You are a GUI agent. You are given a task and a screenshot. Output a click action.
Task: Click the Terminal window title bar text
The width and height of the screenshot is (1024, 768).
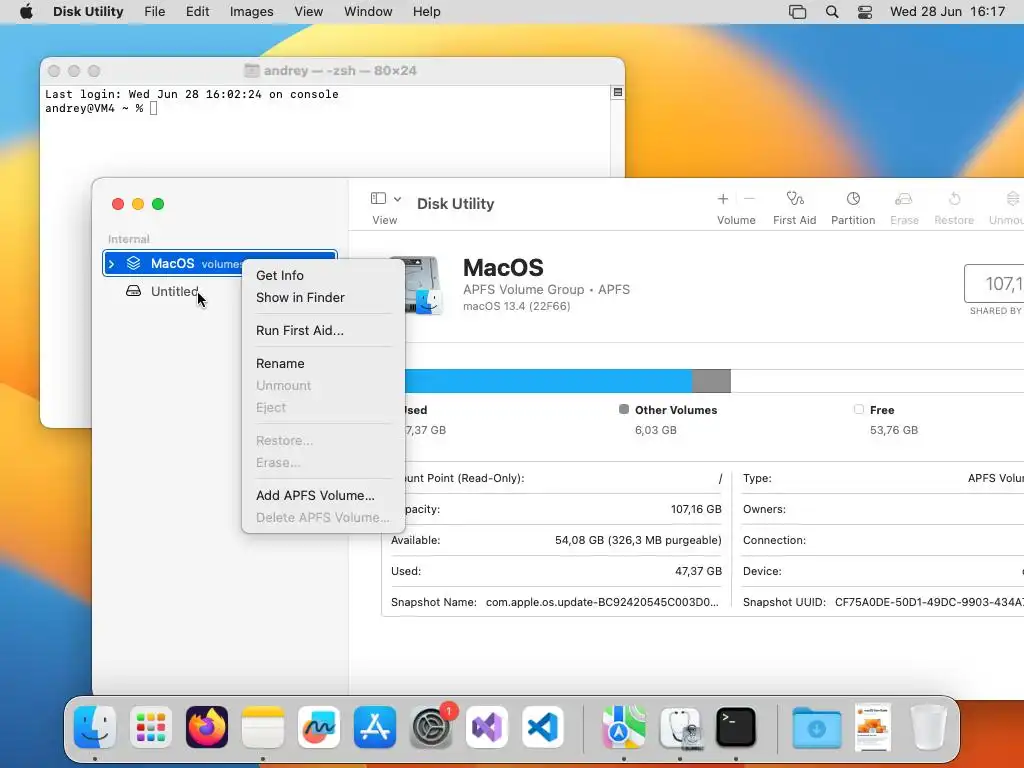[340, 71]
